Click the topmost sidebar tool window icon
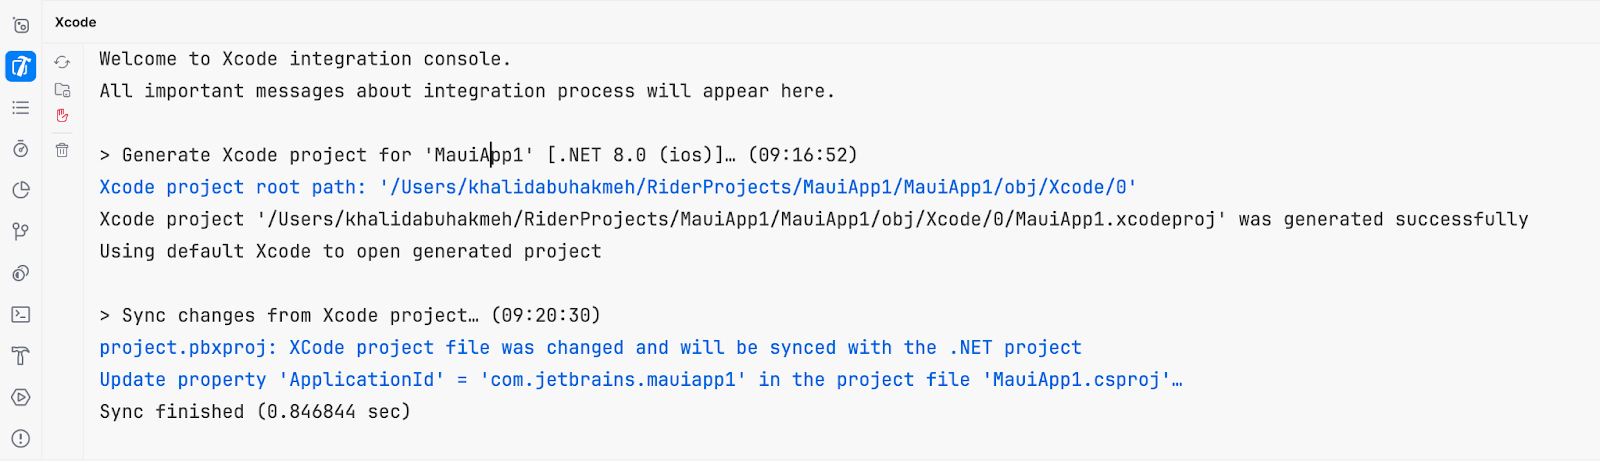The height and width of the screenshot is (461, 1600). (x=21, y=25)
